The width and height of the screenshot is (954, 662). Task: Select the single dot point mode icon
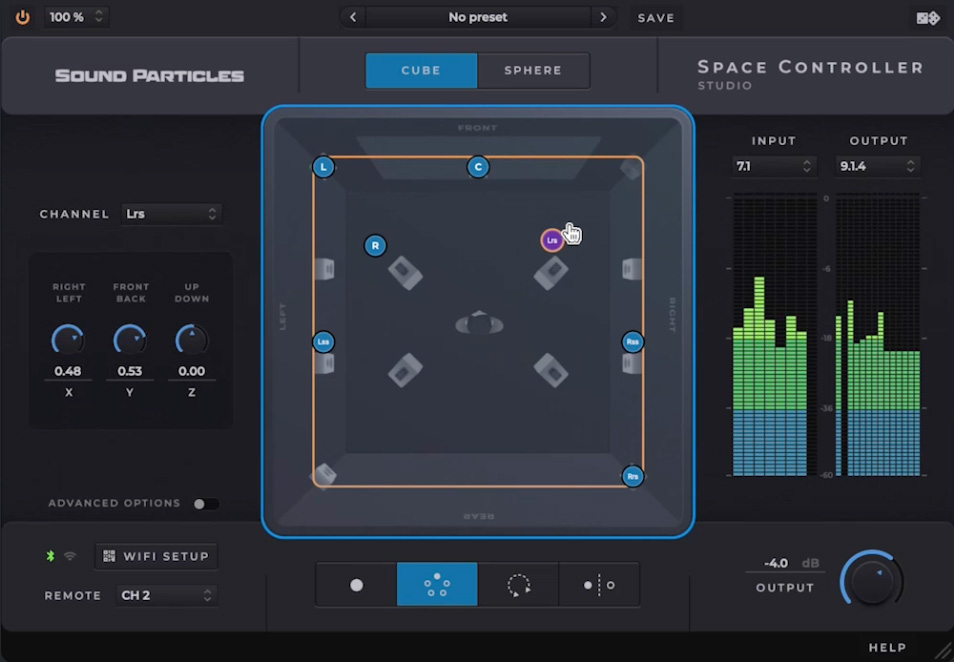click(x=357, y=585)
